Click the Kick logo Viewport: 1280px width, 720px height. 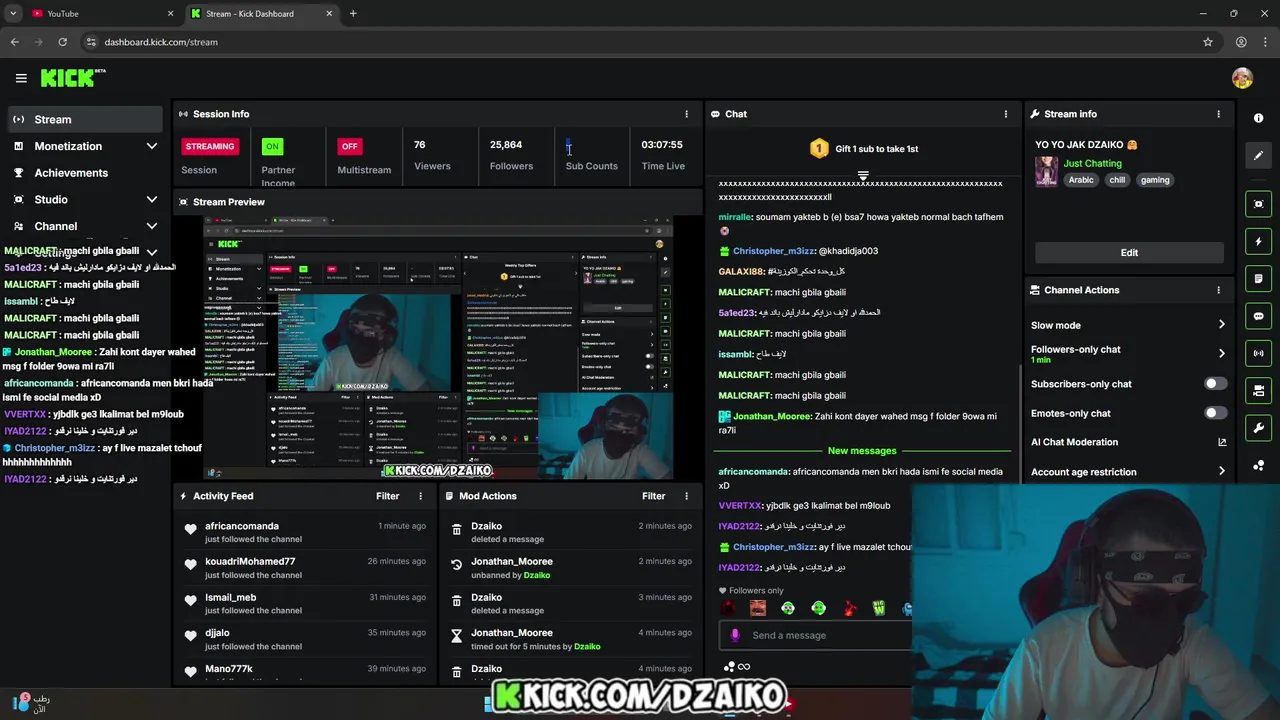coord(73,78)
